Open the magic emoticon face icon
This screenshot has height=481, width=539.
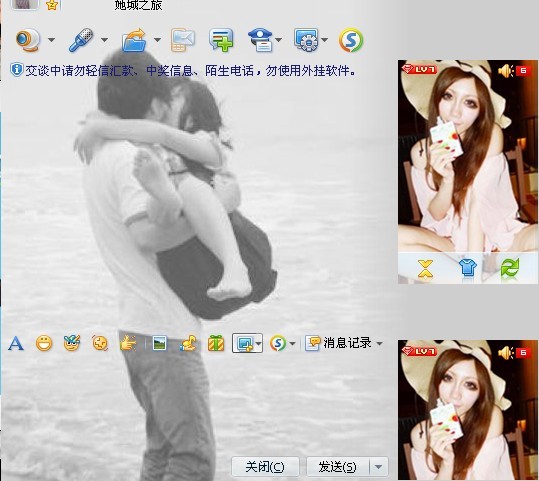tap(72, 343)
